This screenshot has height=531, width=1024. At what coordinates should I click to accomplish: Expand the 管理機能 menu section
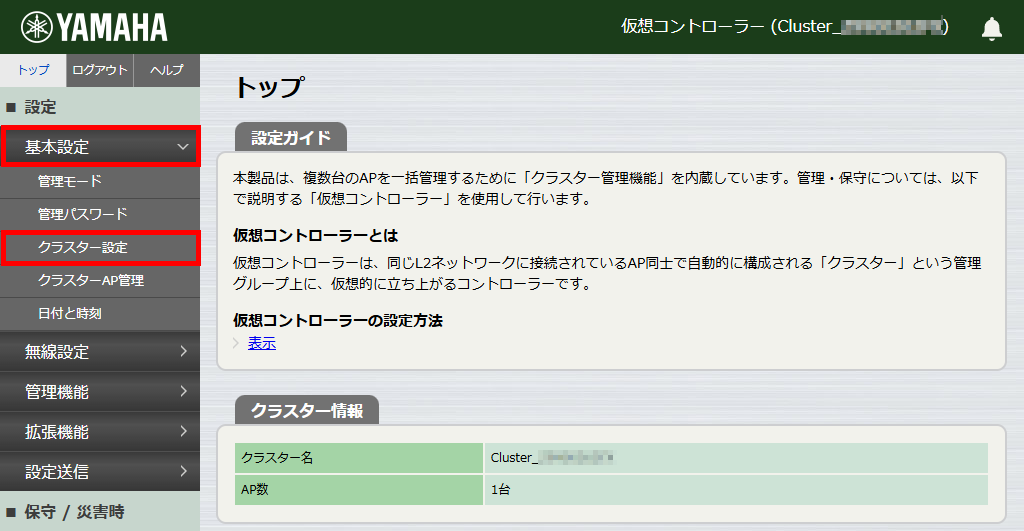[x=100, y=391]
